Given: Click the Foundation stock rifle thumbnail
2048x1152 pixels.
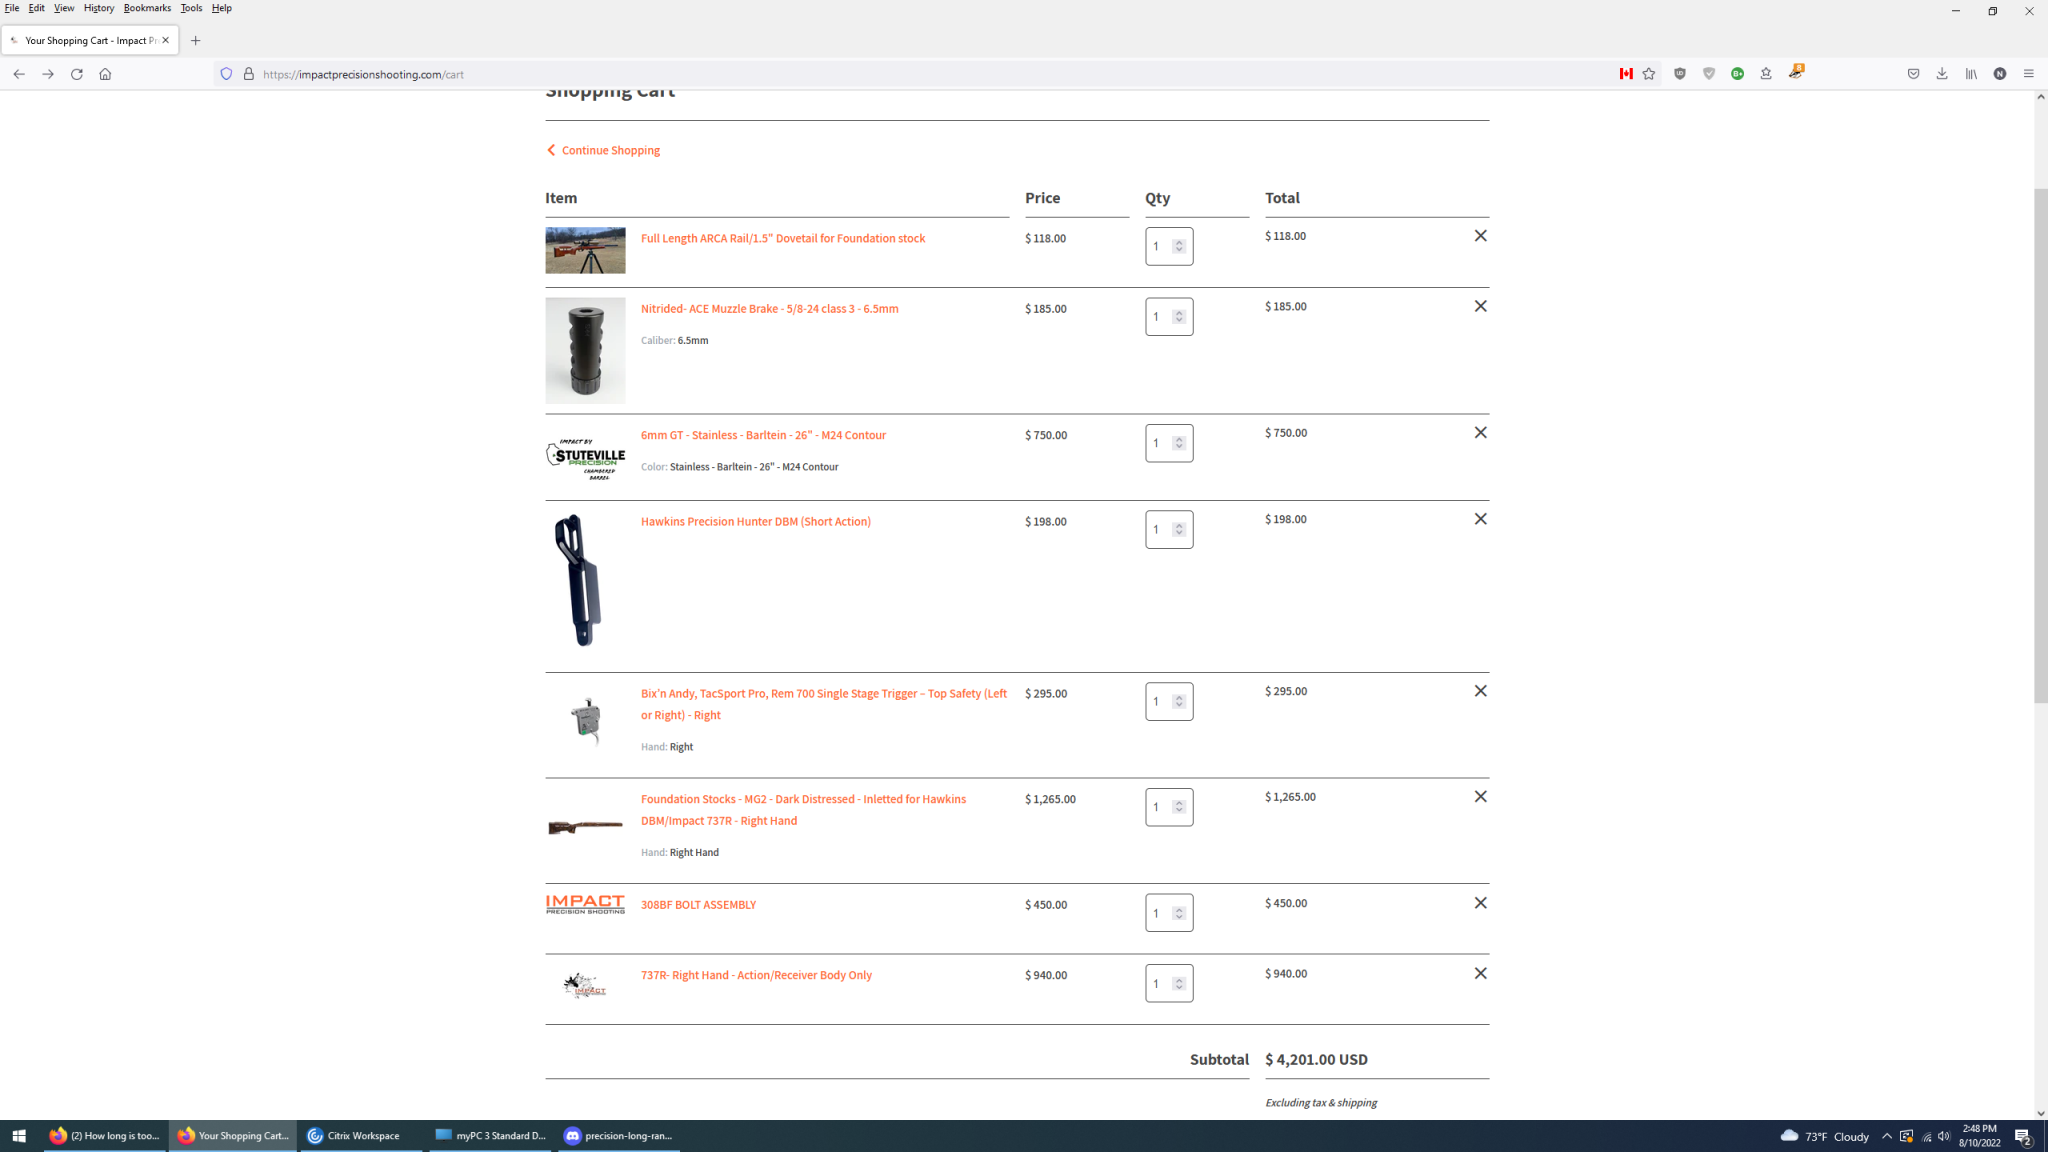Looking at the screenshot, I should click(585, 827).
